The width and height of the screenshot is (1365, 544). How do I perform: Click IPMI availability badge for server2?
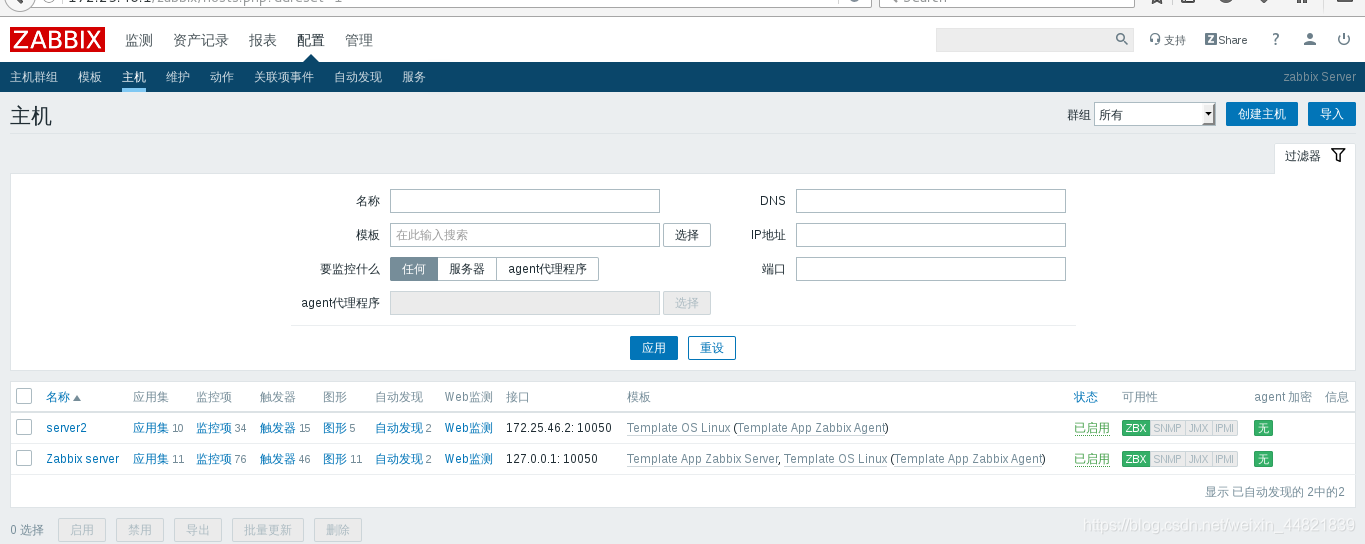[x=1225, y=428]
